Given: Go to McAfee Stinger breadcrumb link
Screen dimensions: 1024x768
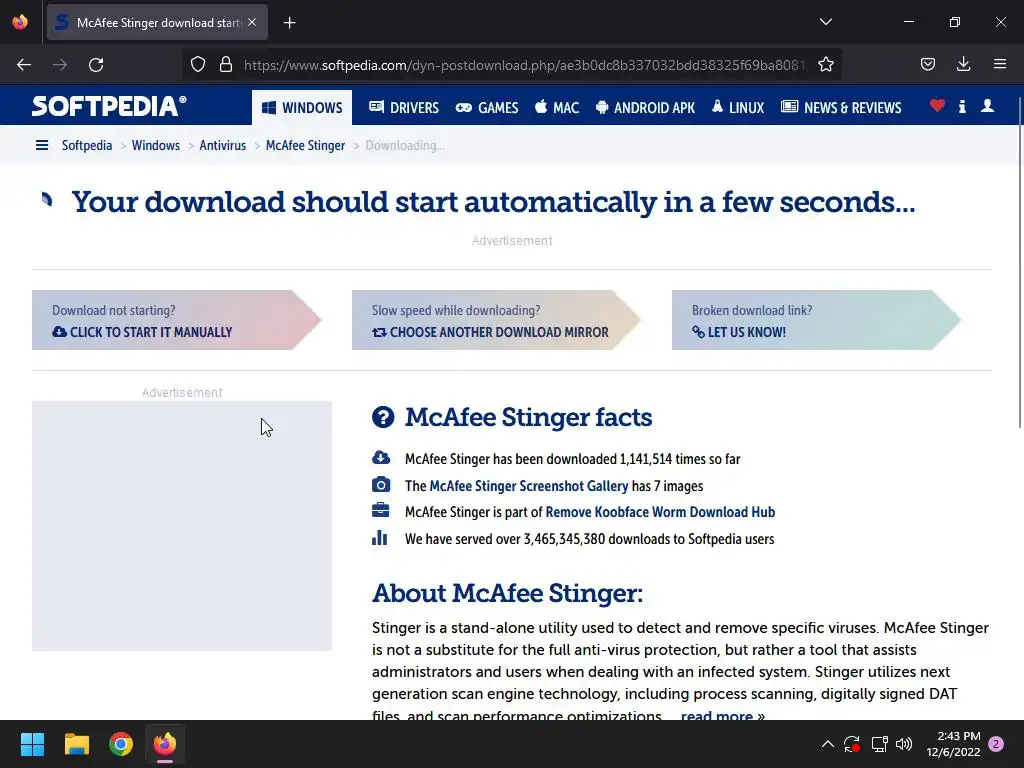Looking at the screenshot, I should pyautogui.click(x=305, y=145).
